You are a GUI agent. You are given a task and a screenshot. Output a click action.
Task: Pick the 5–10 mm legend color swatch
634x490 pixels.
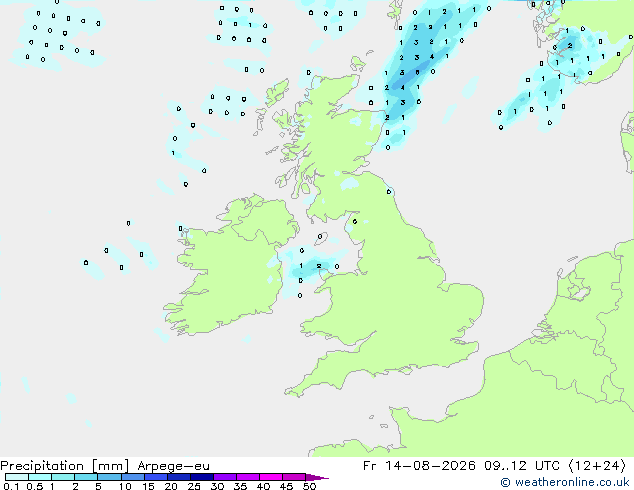[109, 477]
